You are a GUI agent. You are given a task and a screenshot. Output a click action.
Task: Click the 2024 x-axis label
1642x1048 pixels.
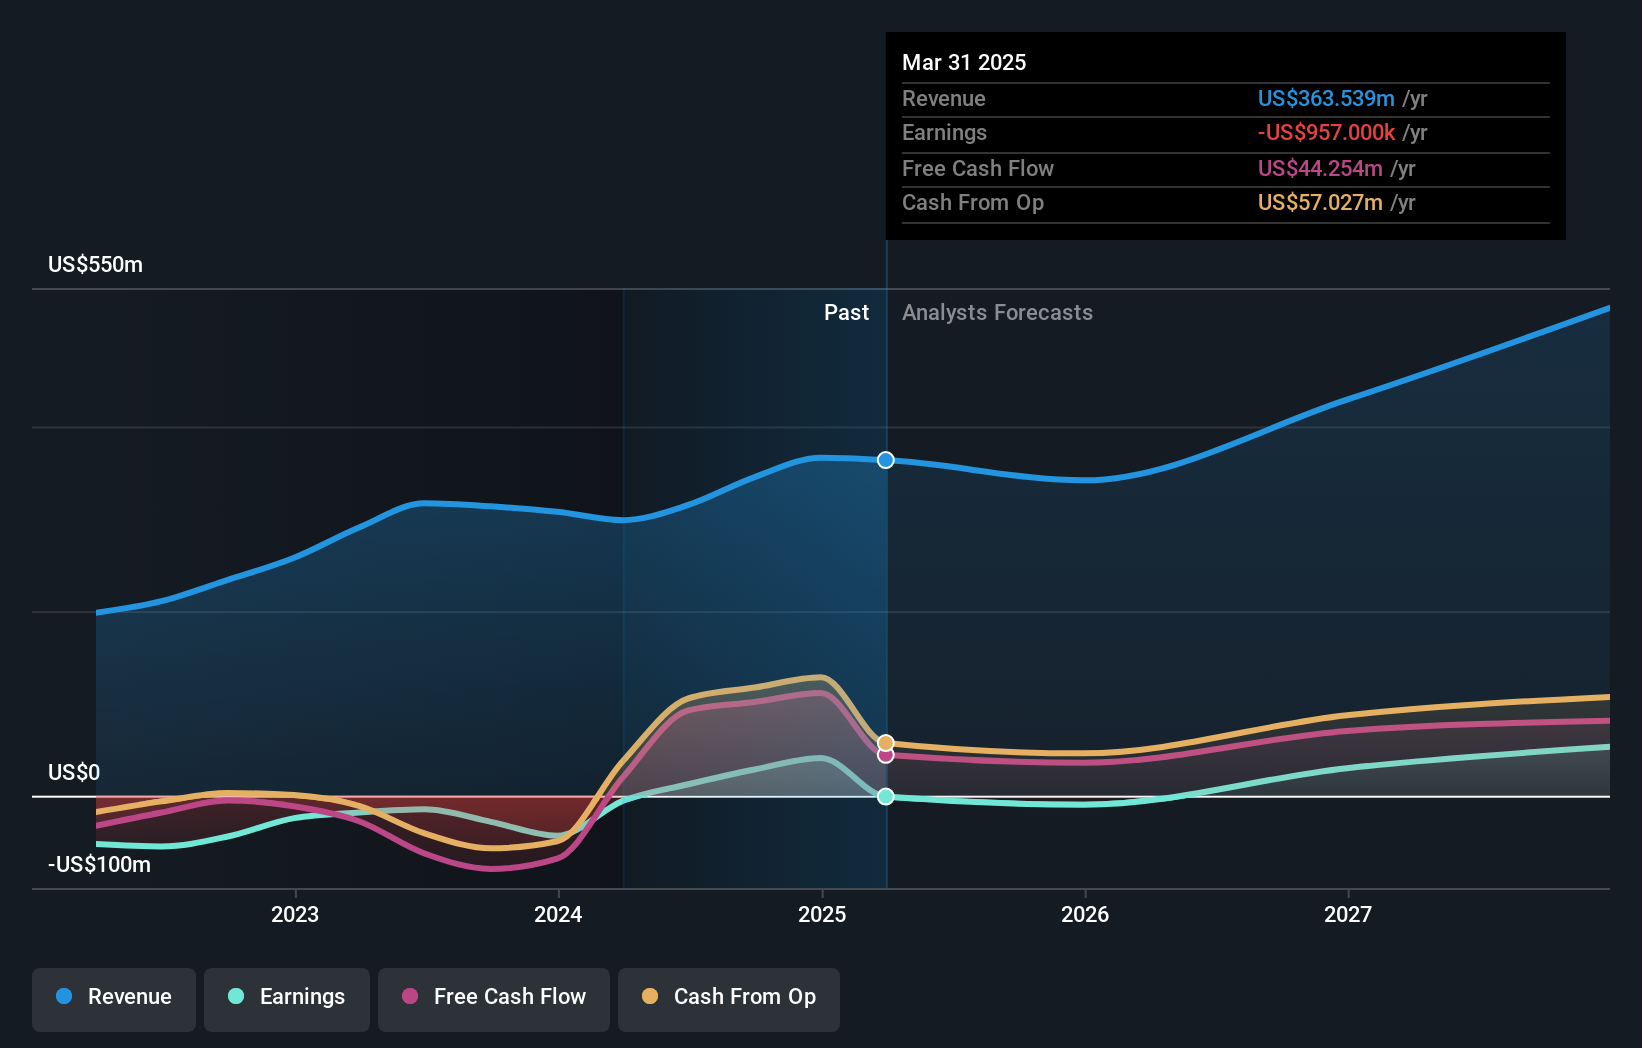click(x=558, y=914)
